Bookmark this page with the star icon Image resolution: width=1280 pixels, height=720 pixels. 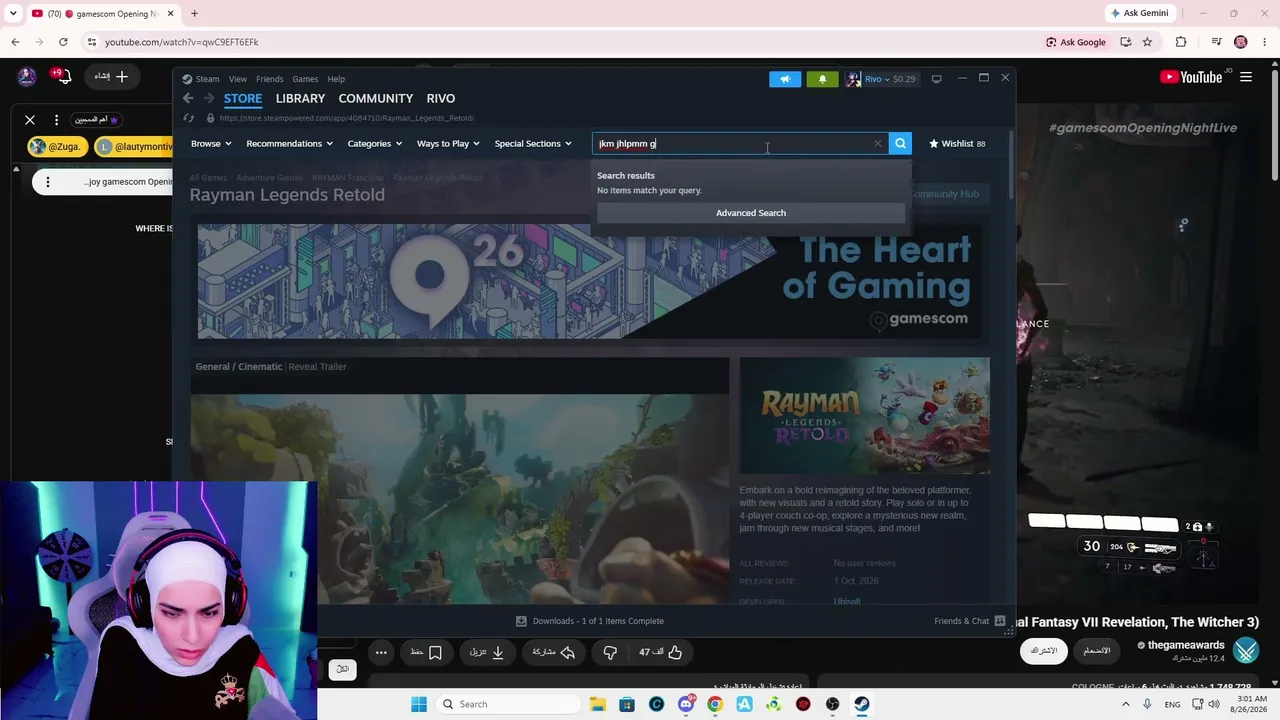click(1147, 42)
